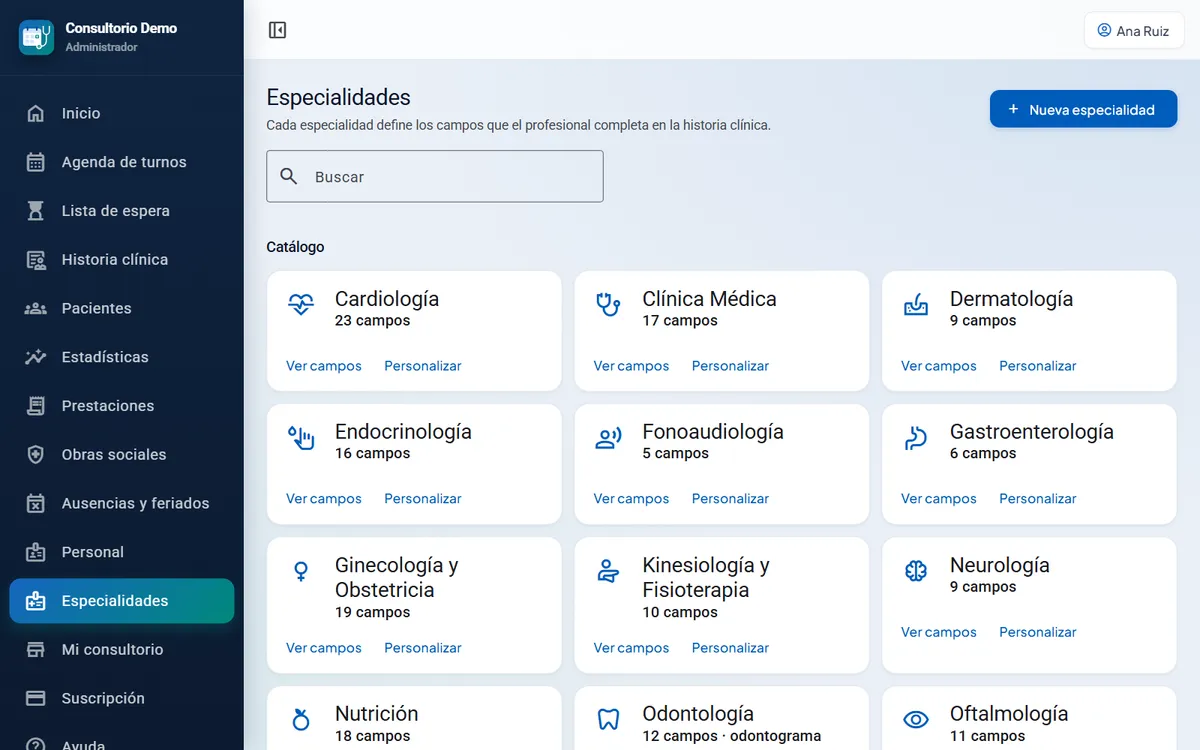Screen dimensions: 1200x750
Task: Click the magnifier icon in the search box
Action: click(289, 176)
